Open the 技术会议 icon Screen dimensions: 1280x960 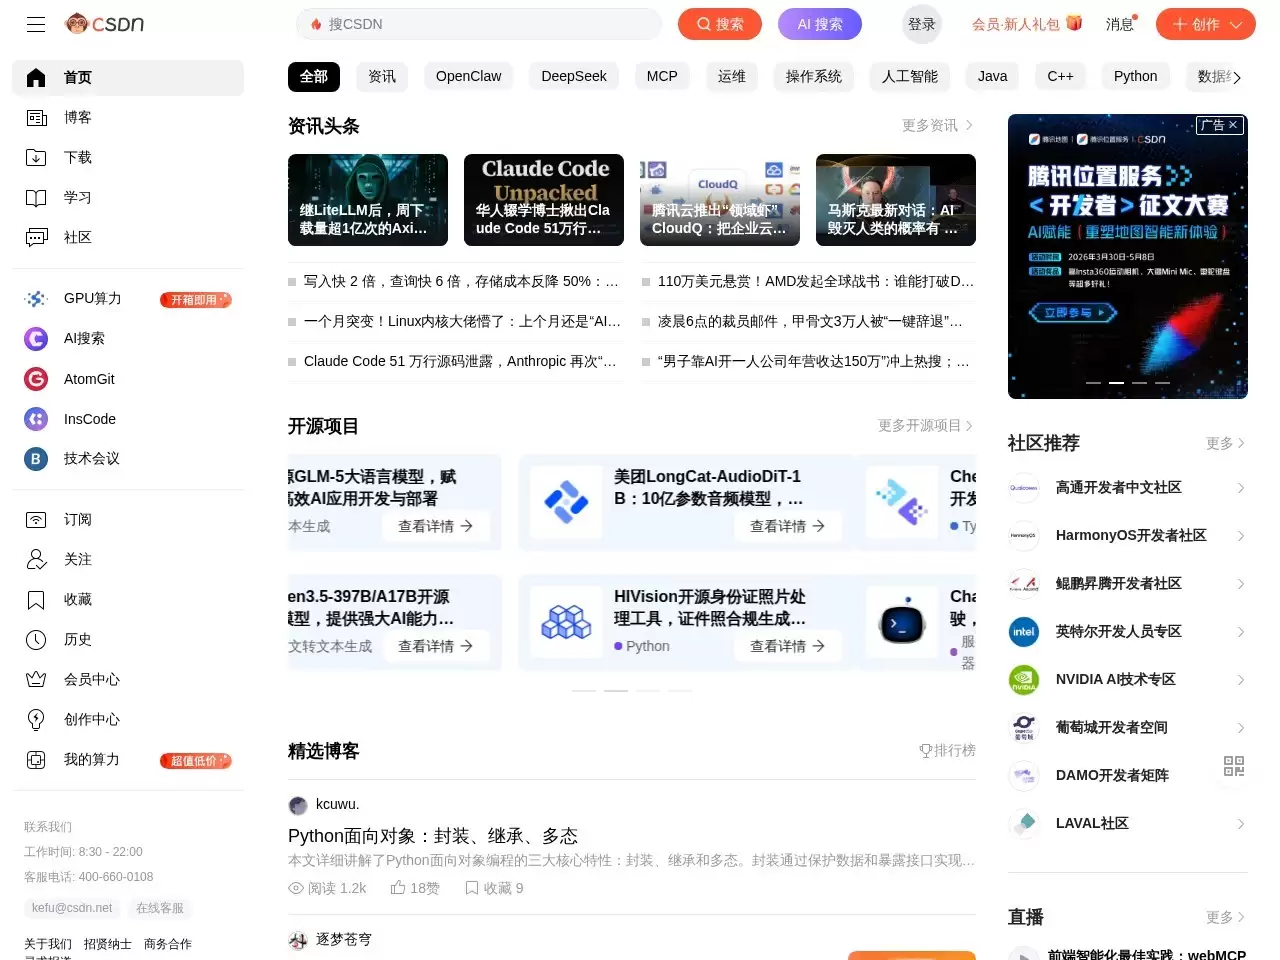point(36,459)
